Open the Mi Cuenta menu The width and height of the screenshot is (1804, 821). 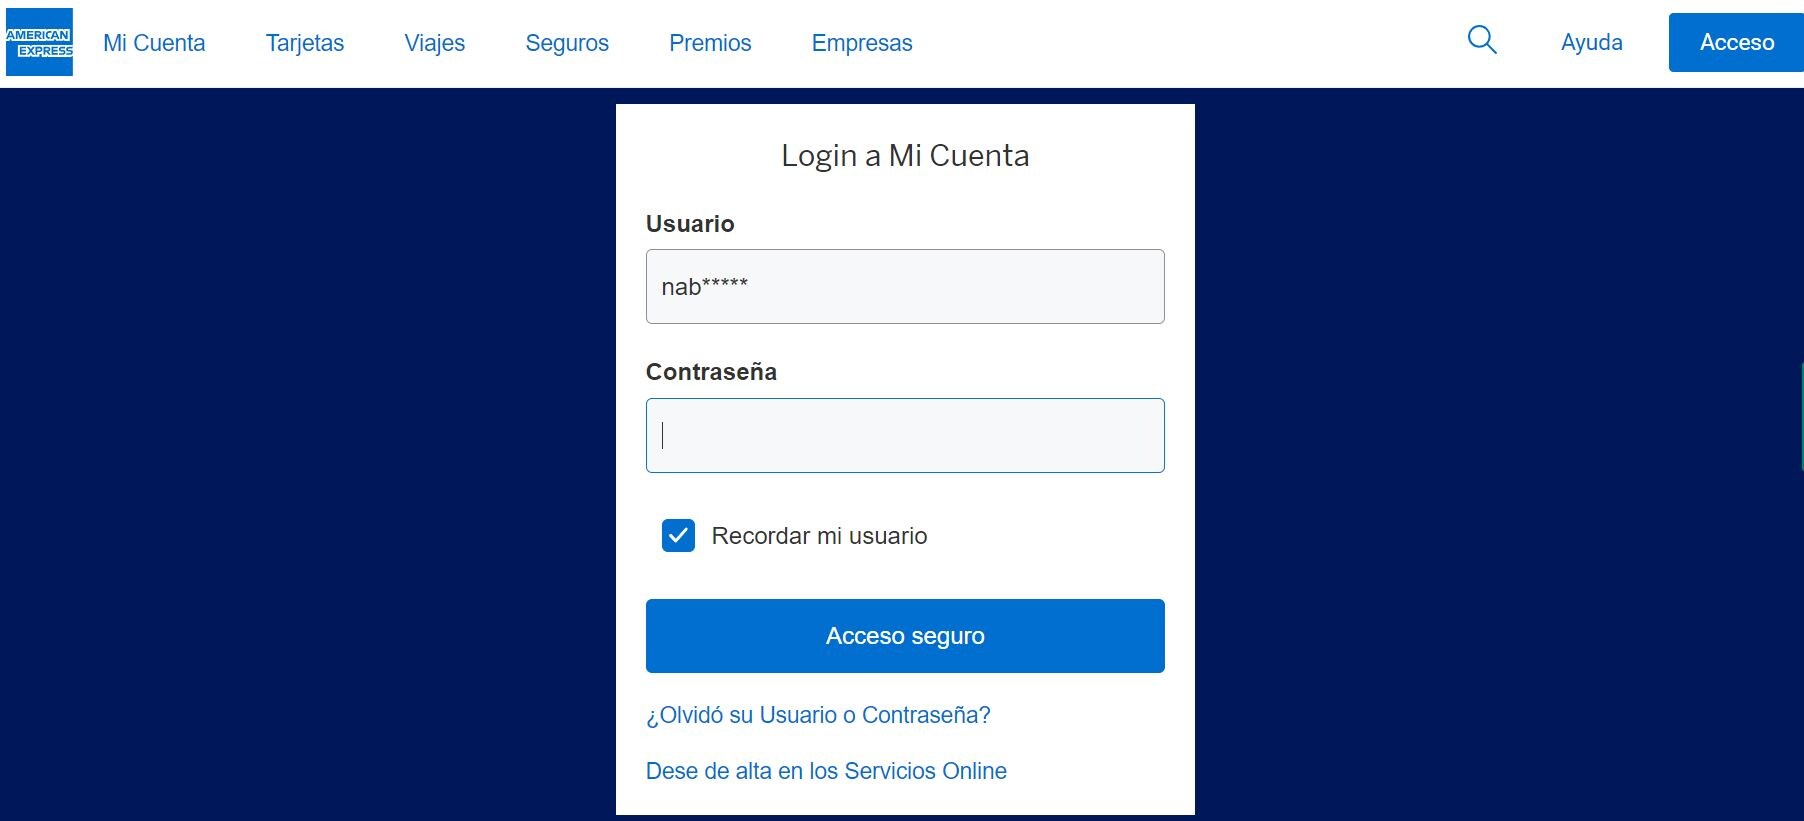154,43
